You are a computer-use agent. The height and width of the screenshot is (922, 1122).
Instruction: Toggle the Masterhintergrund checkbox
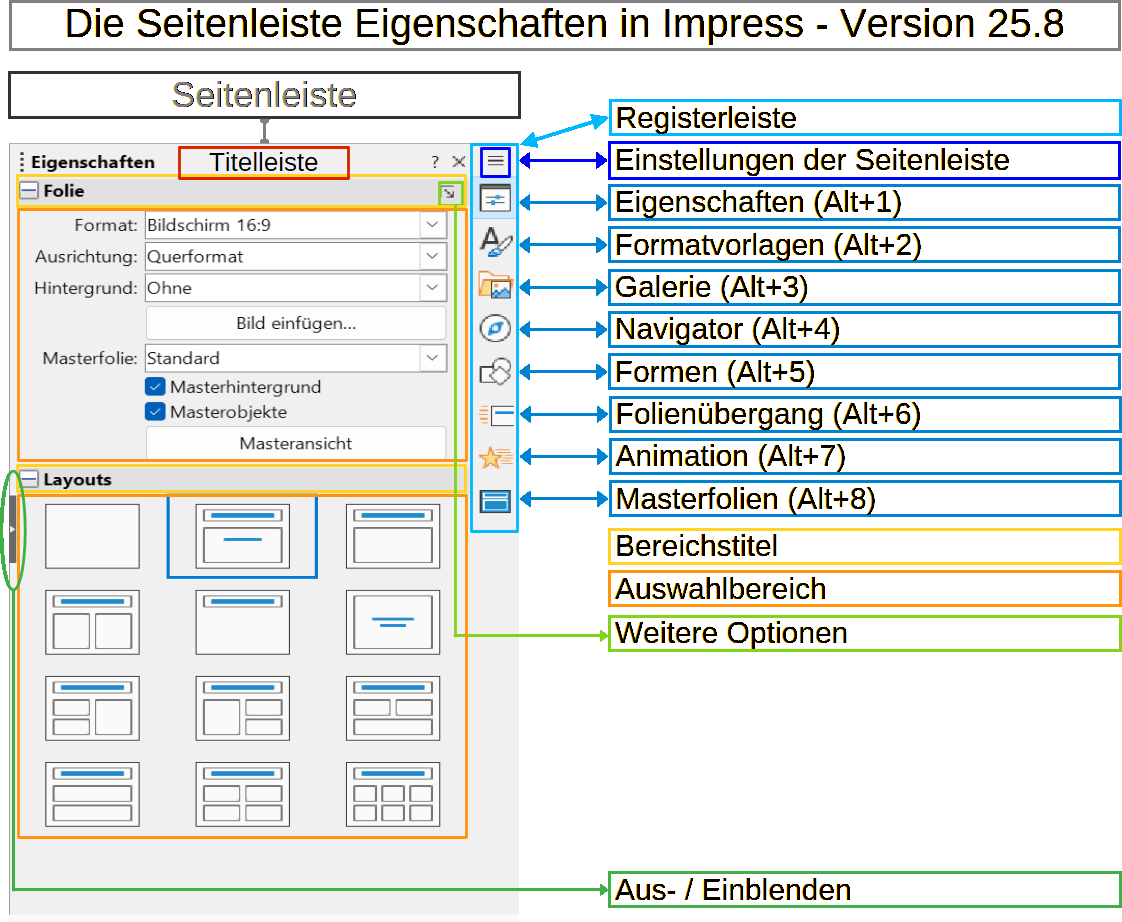coord(155,387)
